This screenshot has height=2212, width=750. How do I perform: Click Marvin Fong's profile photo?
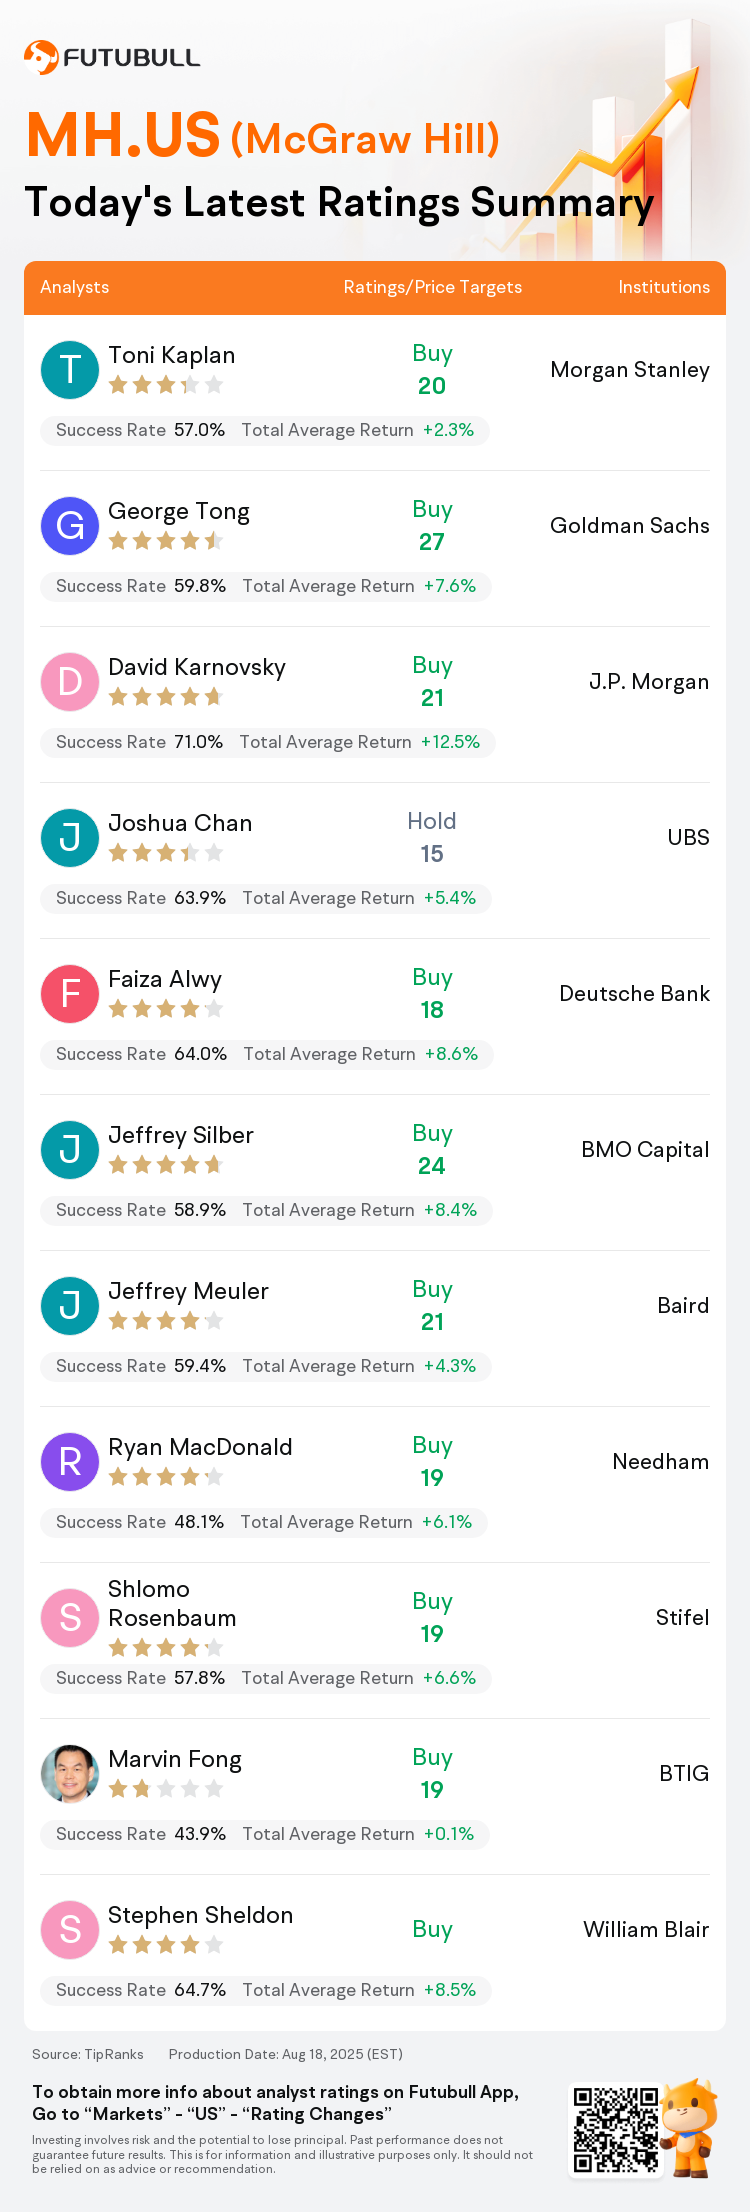click(70, 1773)
